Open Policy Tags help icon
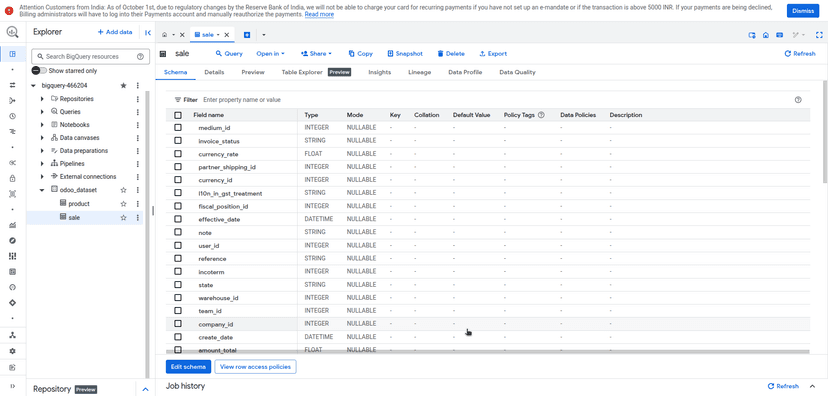 (541, 115)
